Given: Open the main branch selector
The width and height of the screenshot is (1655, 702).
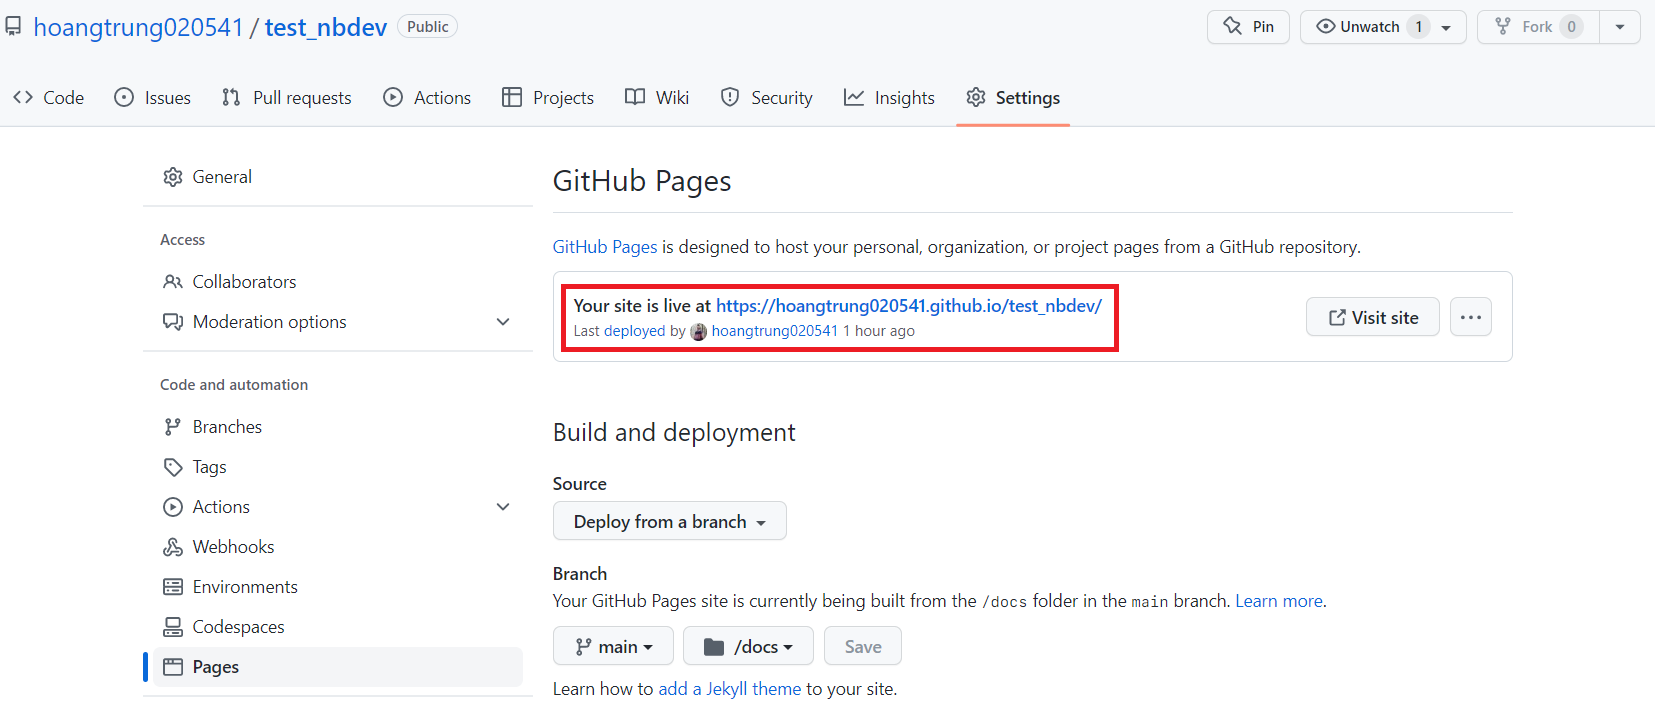Looking at the screenshot, I should point(613,646).
